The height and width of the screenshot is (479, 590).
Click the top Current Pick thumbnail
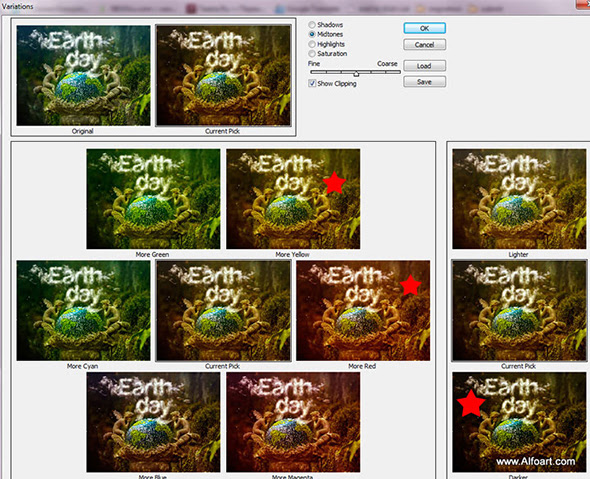224,75
